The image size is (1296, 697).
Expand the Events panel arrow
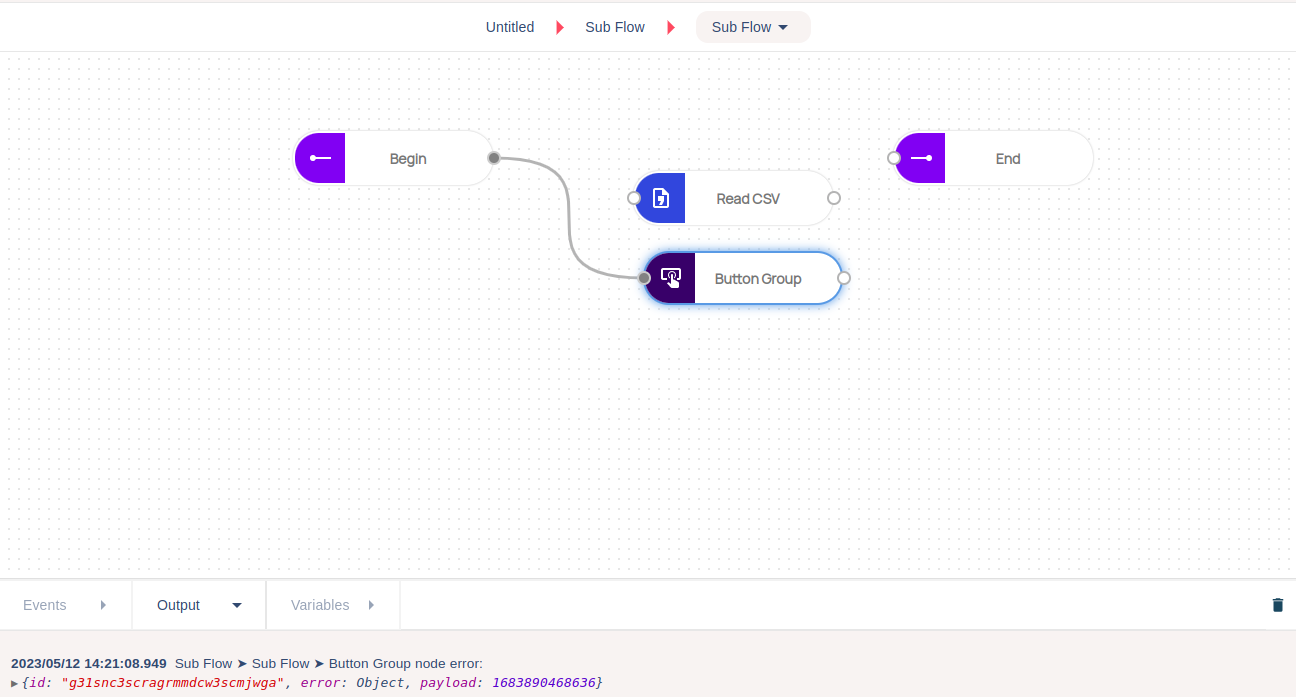104,605
